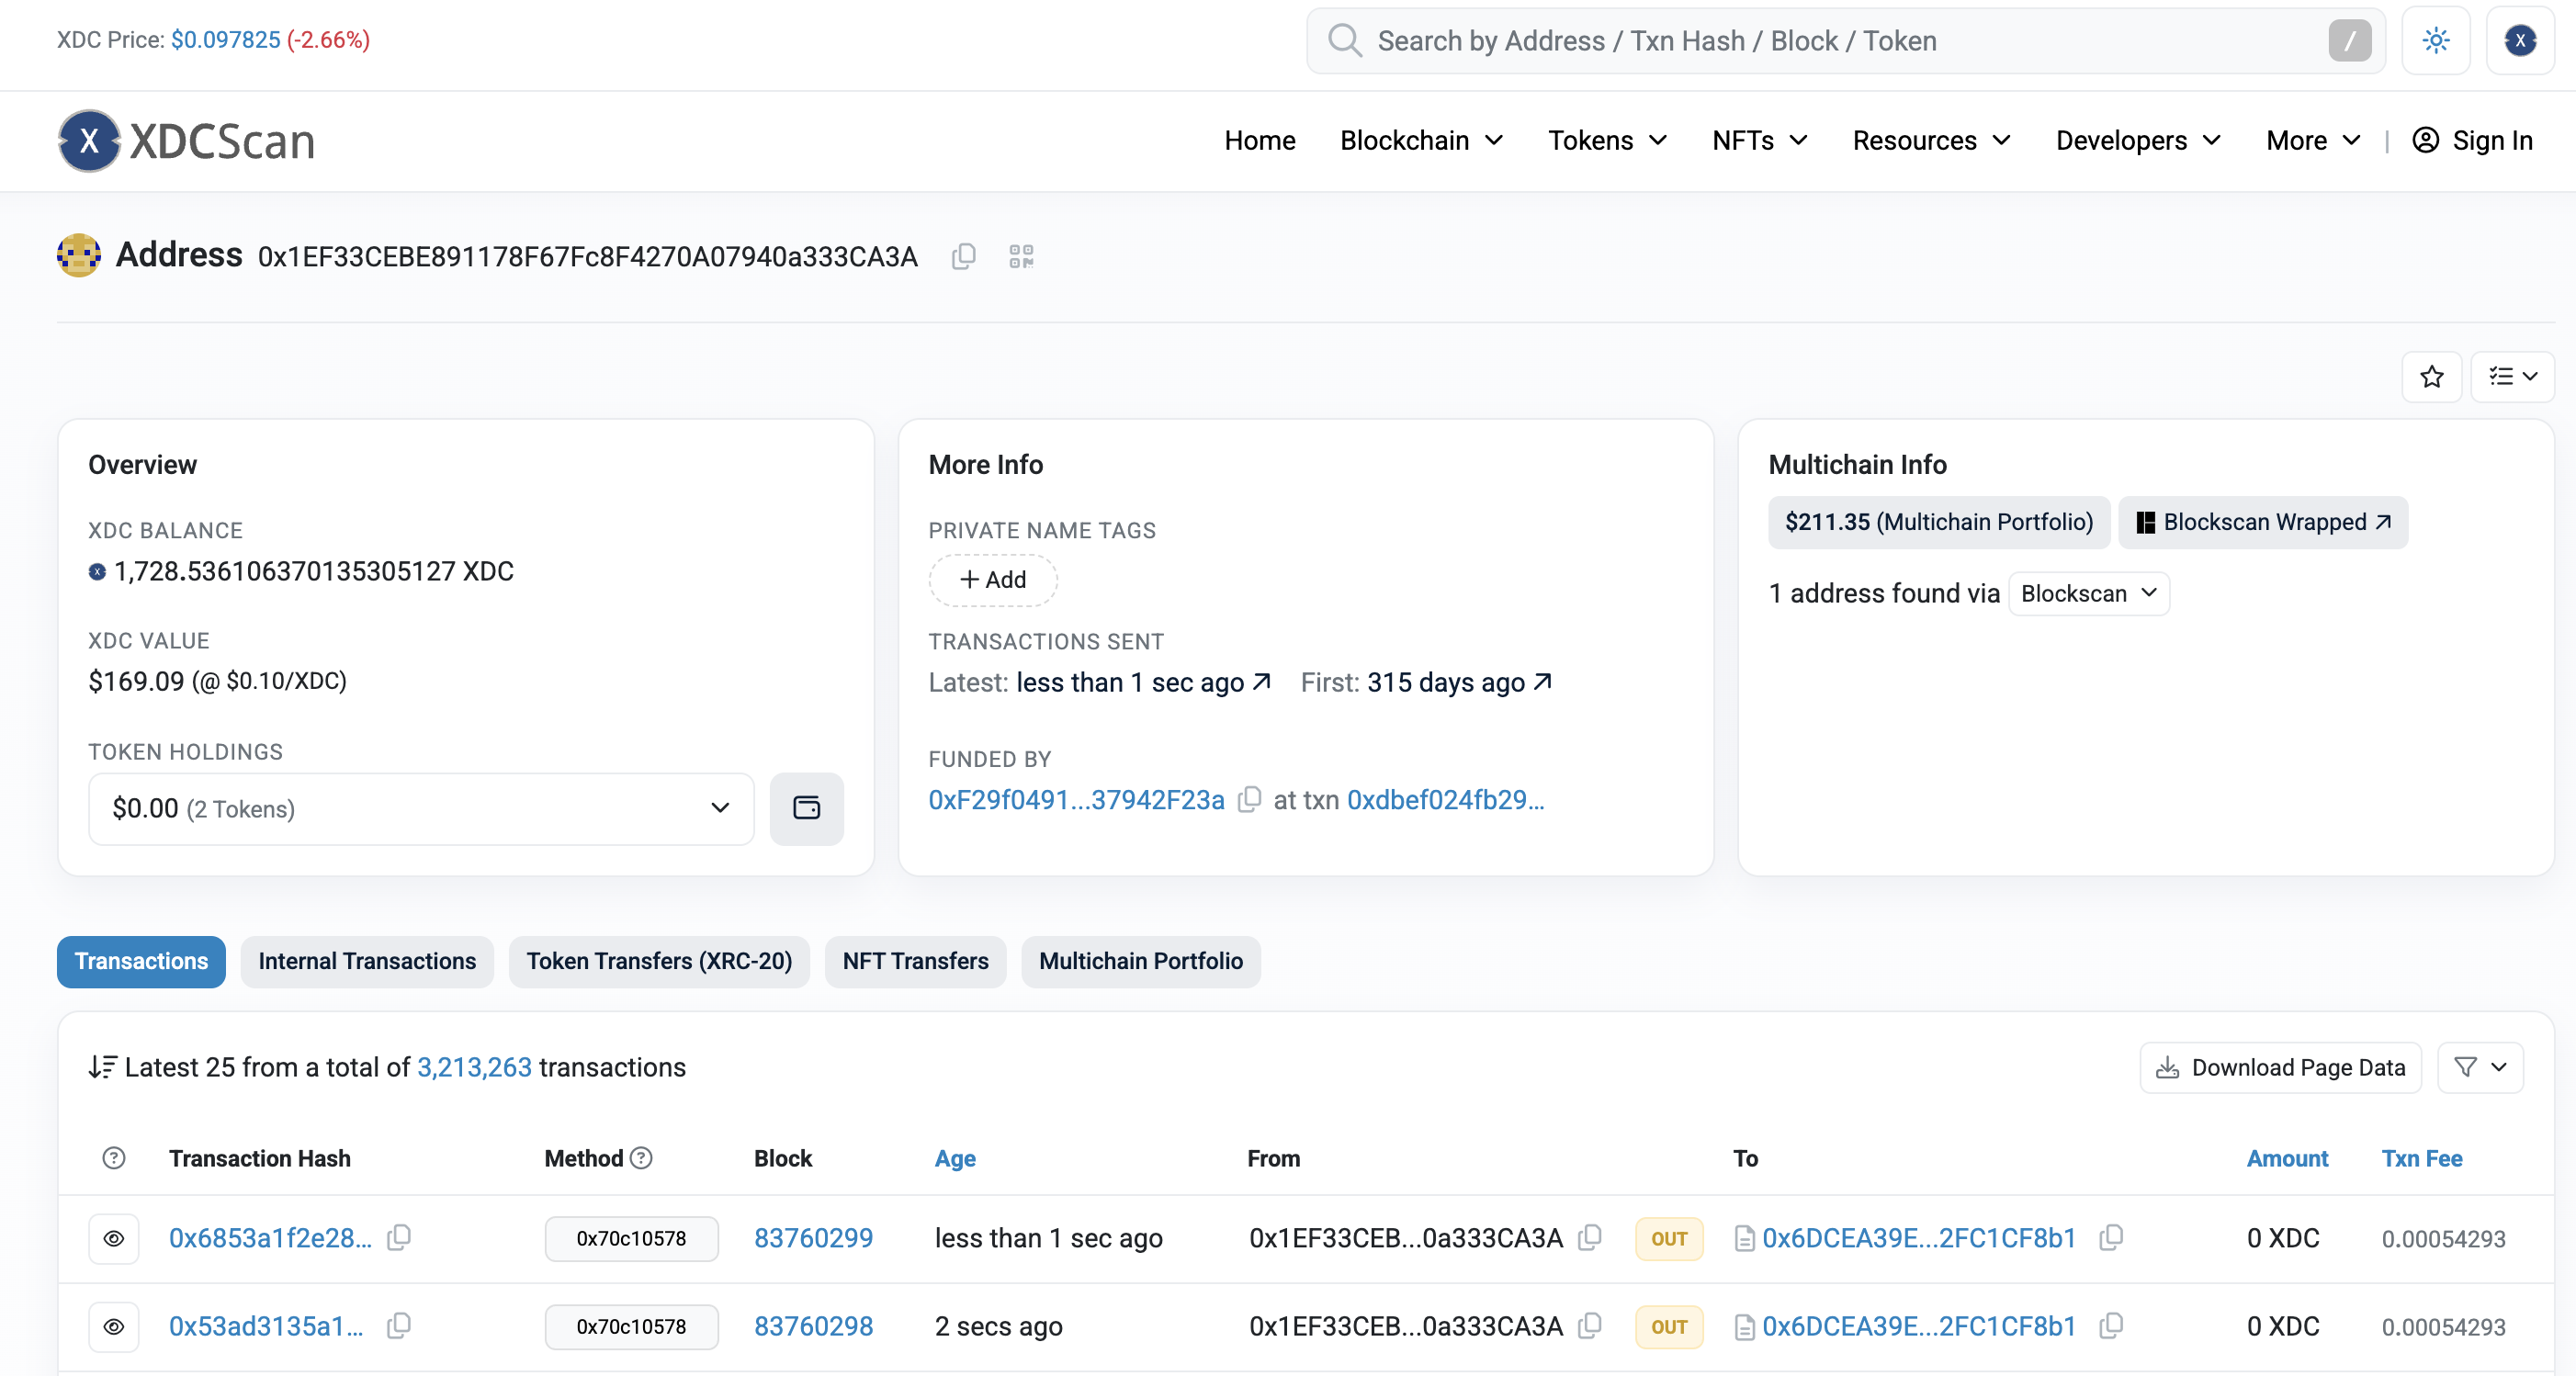The image size is (2576, 1376).
Task: Copy the funded-by address 0xF29f0491
Action: tap(1249, 800)
